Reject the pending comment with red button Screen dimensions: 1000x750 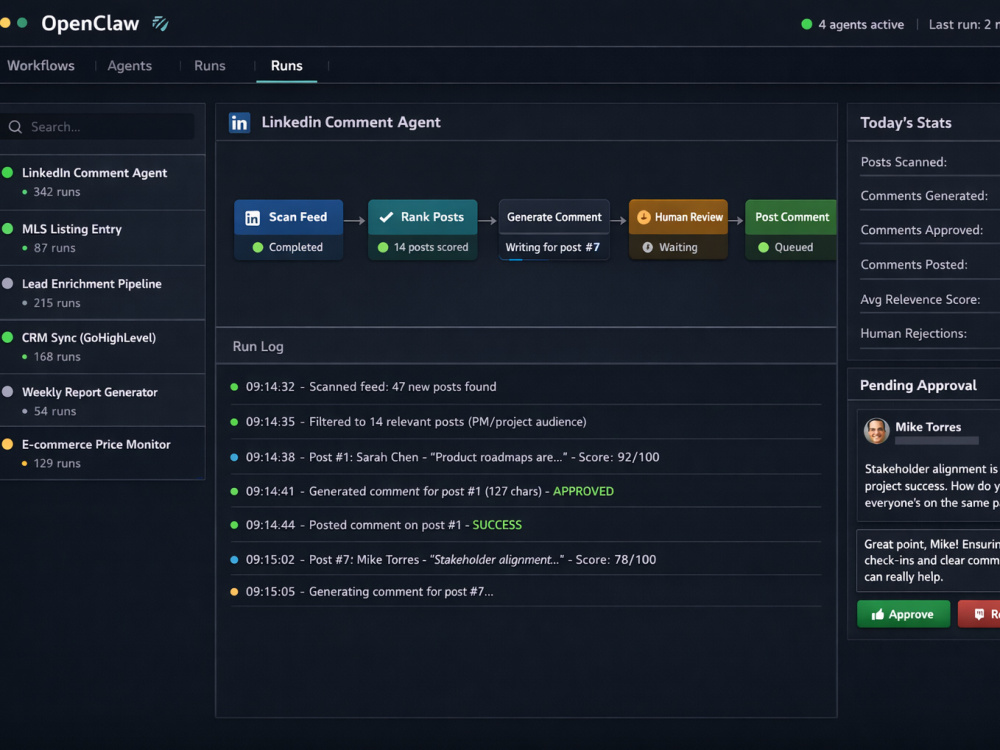pyautogui.click(x=979, y=614)
